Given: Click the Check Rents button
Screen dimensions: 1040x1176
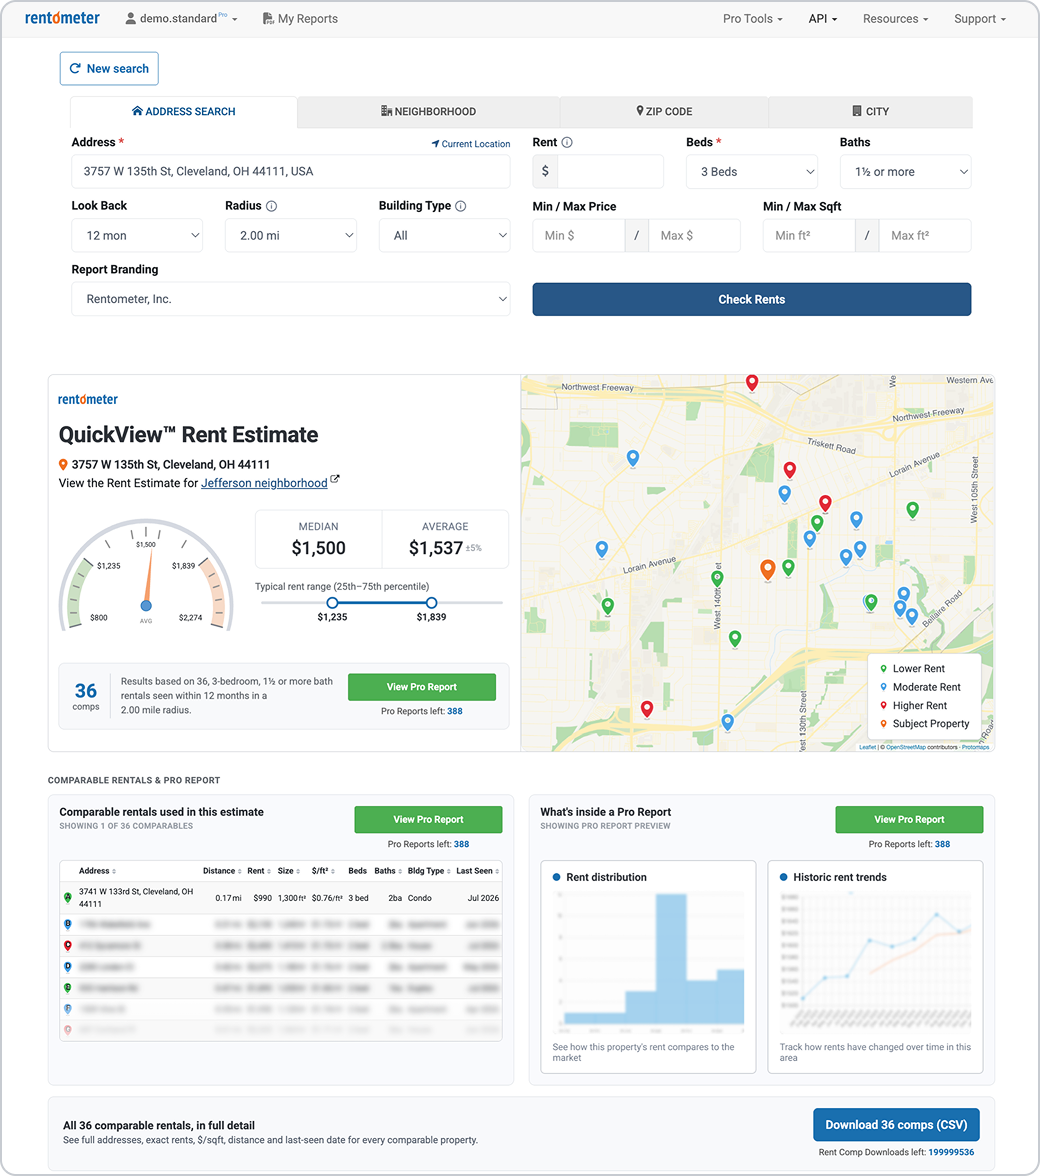Looking at the screenshot, I should pos(752,299).
